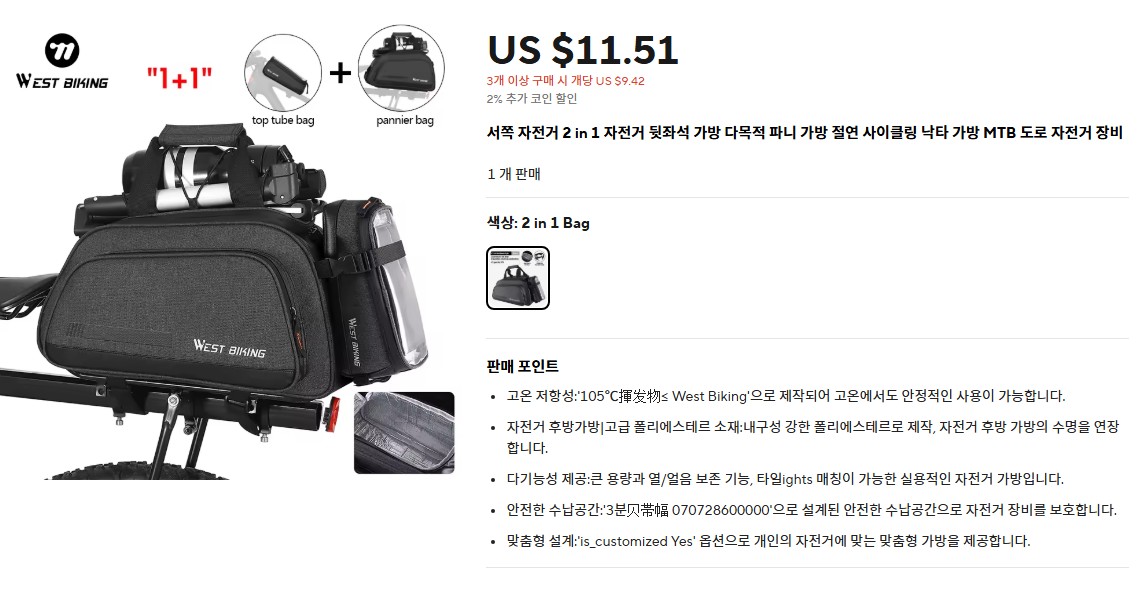Click the 3개 이상 구매 discount text

tap(565, 81)
